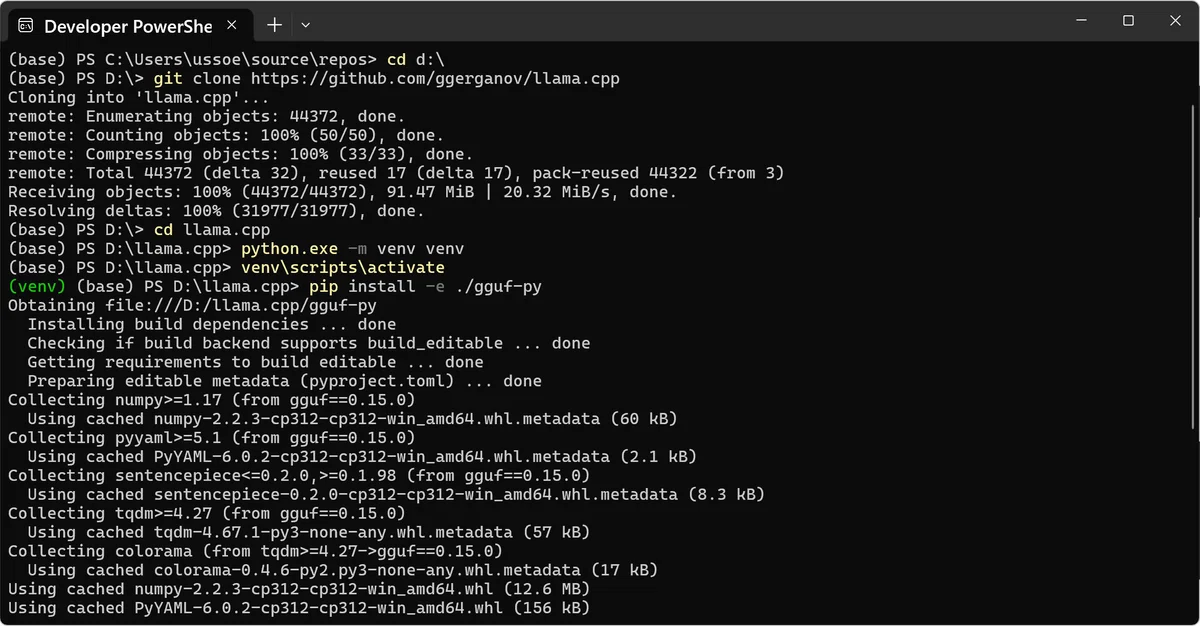Open a new tab with the plus icon
Screen dimensions: 1200x626
coord(274,25)
